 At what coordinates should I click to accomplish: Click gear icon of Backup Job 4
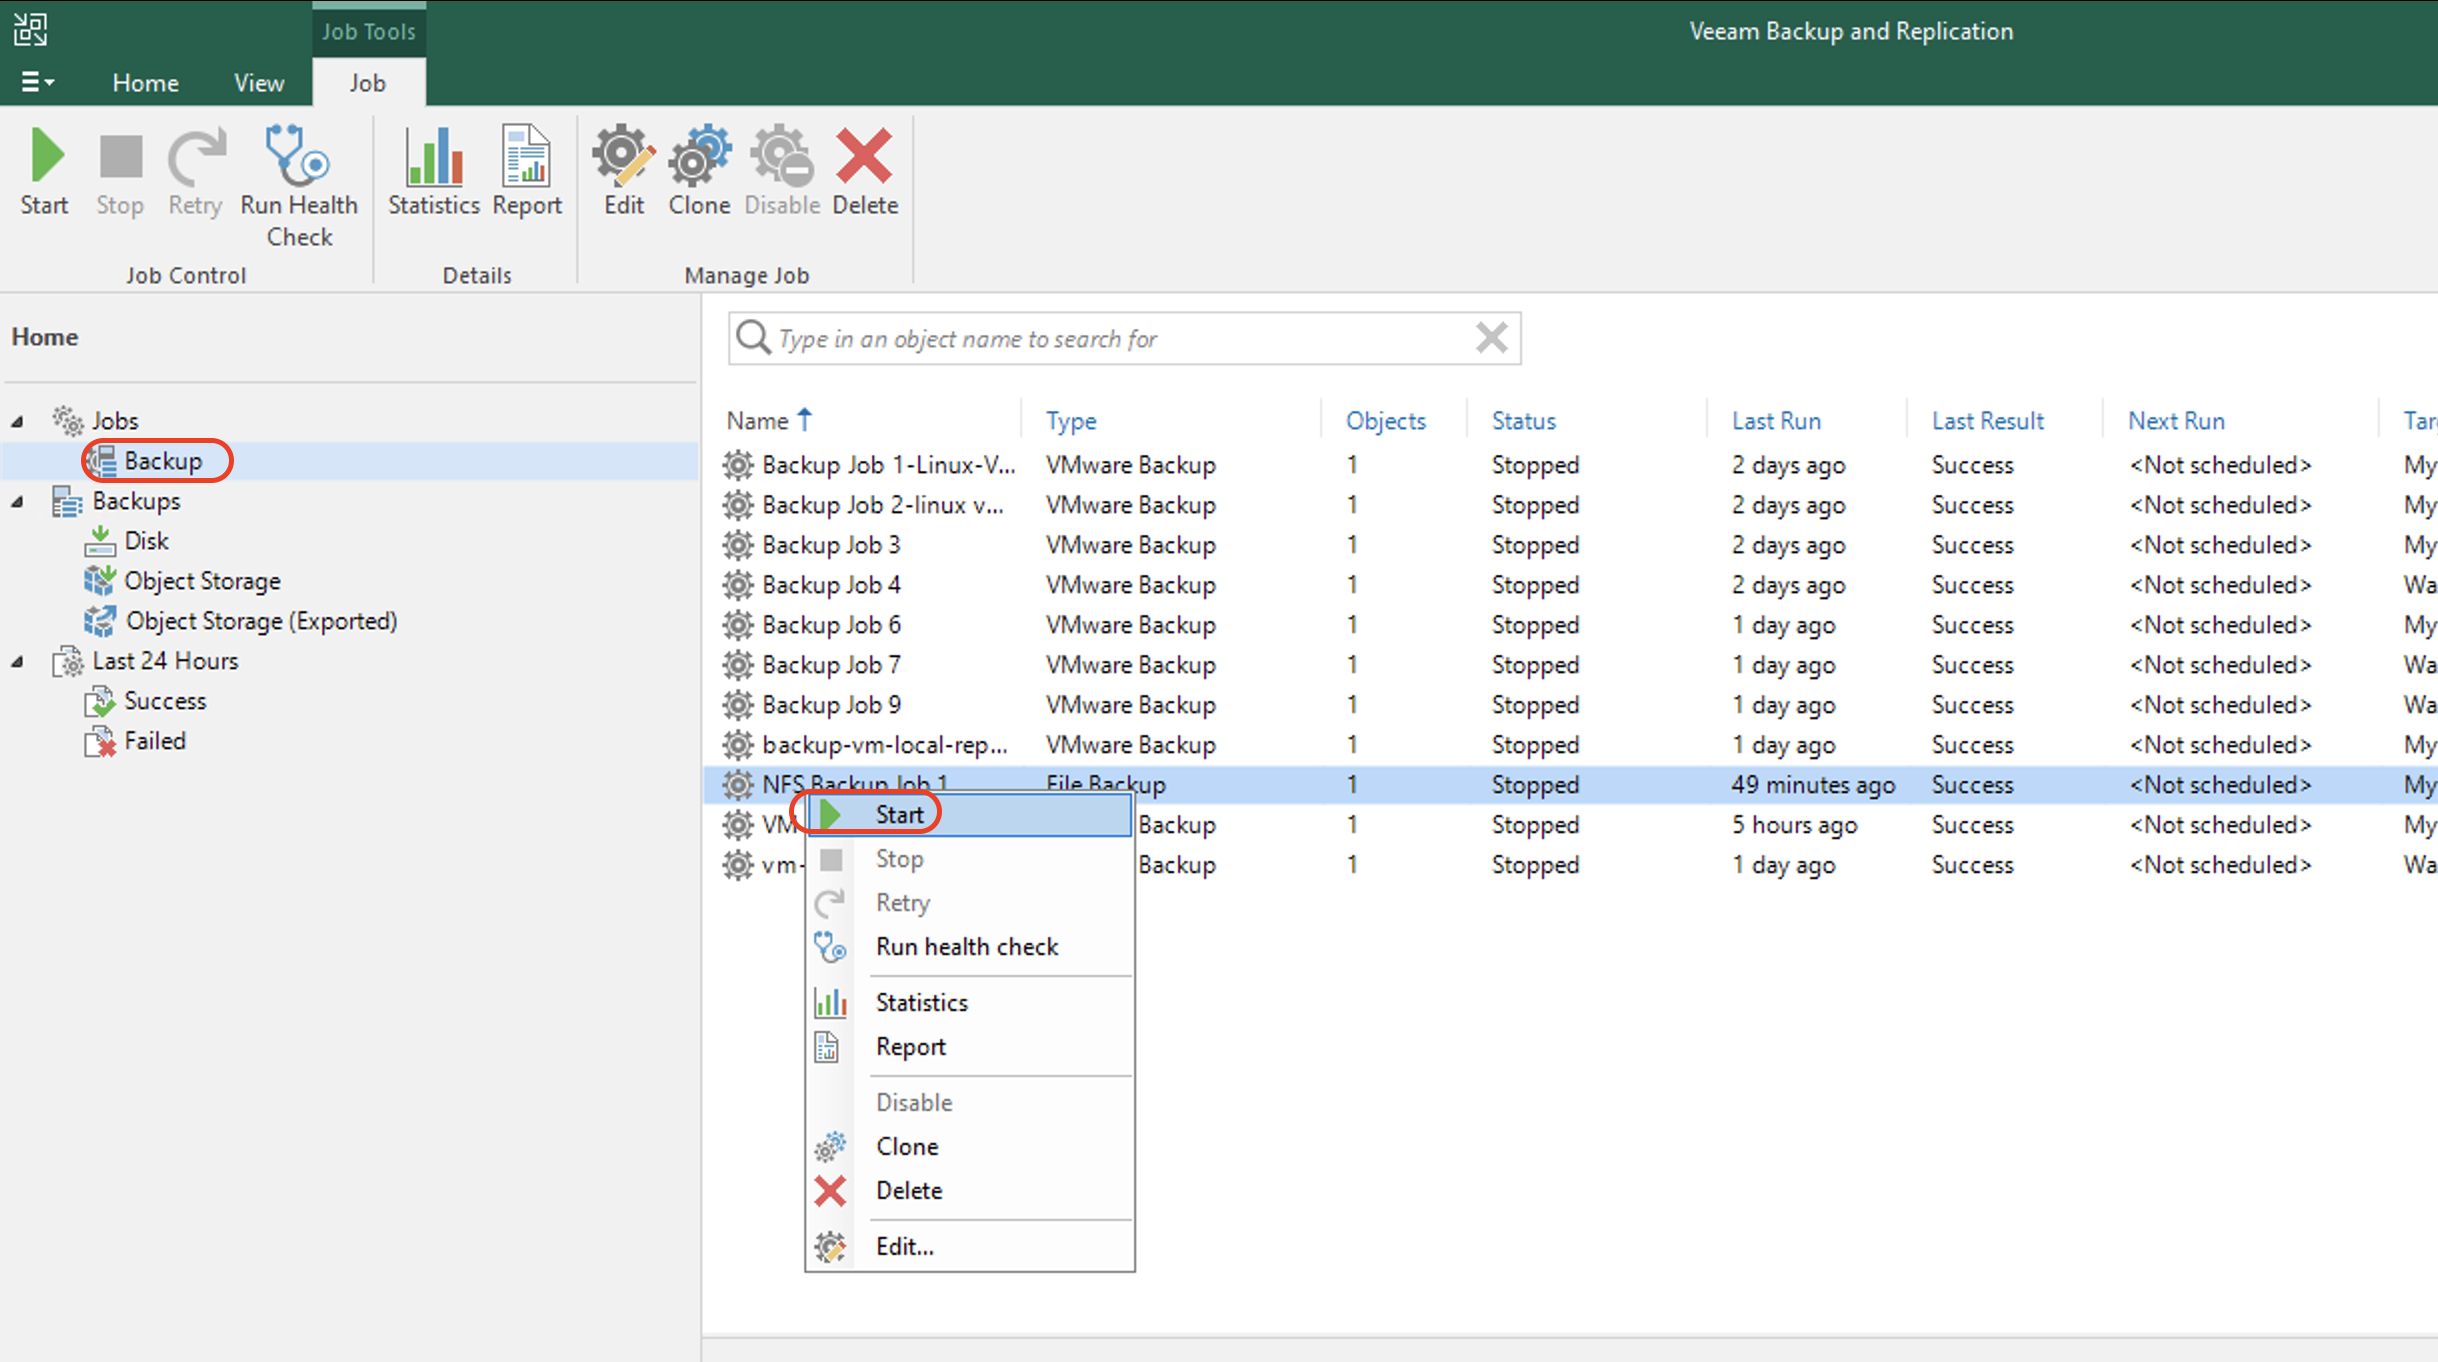tap(738, 585)
